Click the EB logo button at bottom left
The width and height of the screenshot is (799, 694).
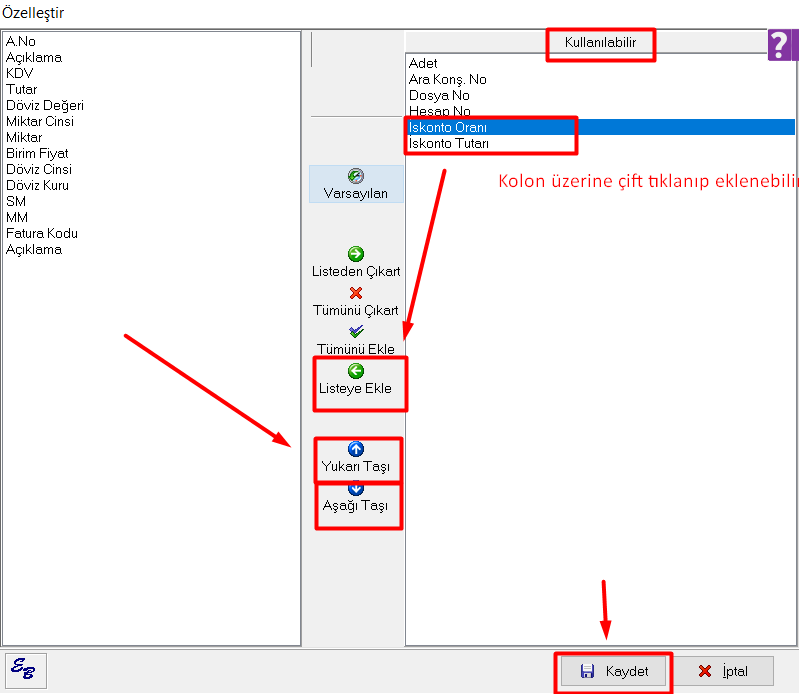pos(26,670)
